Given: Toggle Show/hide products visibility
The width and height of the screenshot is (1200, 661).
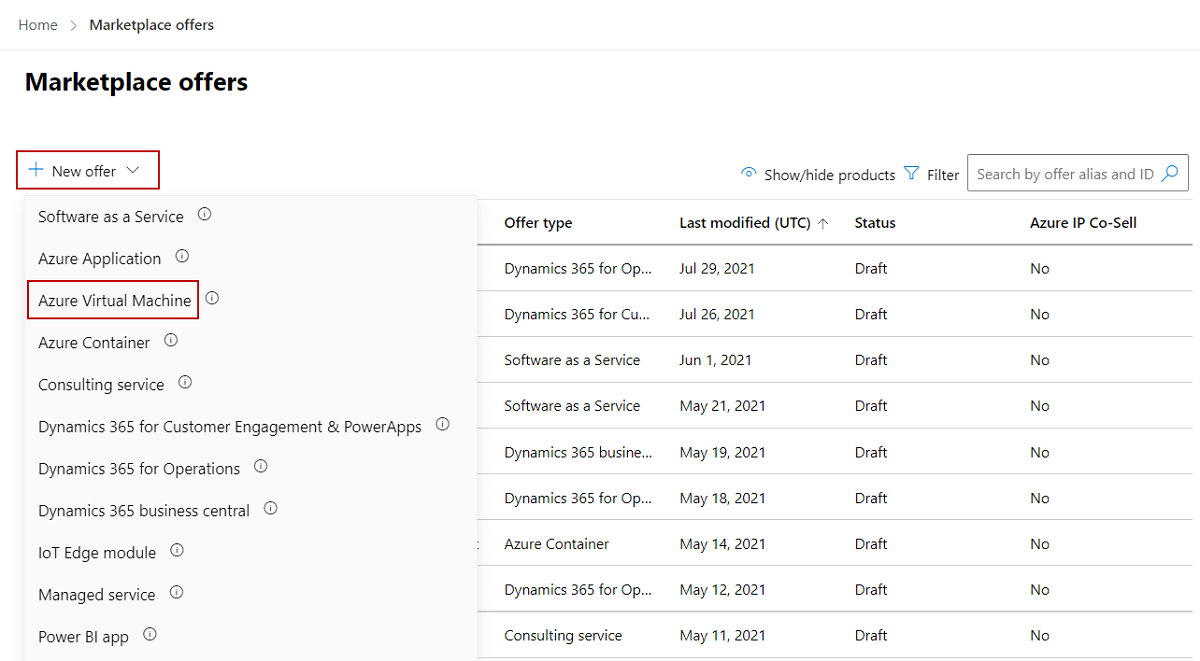Looking at the screenshot, I should click(x=818, y=174).
